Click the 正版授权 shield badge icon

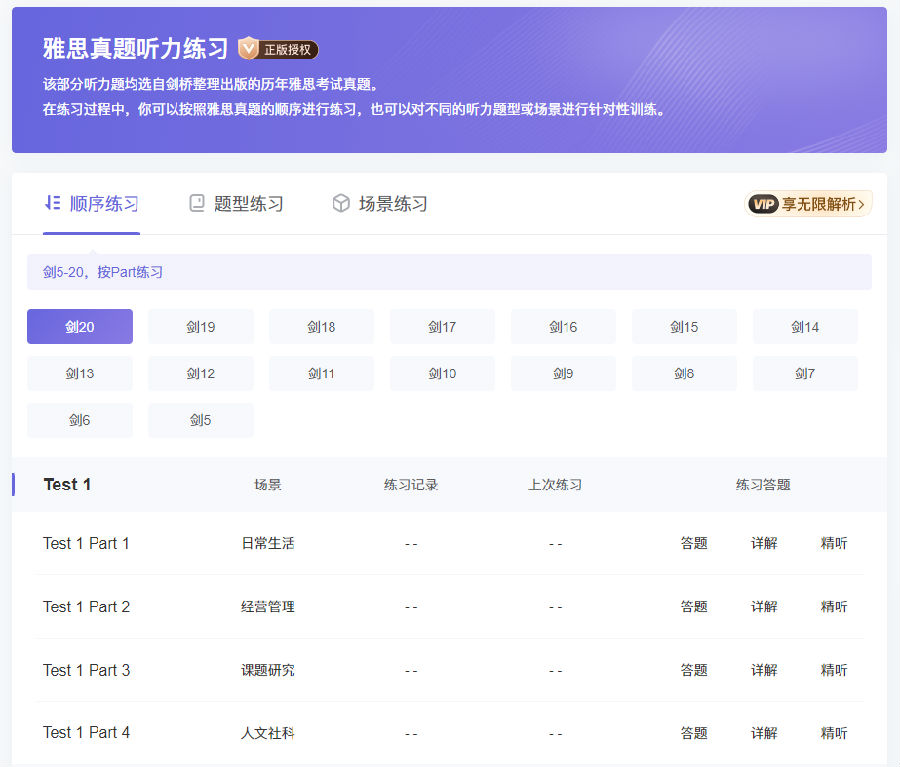pos(248,48)
